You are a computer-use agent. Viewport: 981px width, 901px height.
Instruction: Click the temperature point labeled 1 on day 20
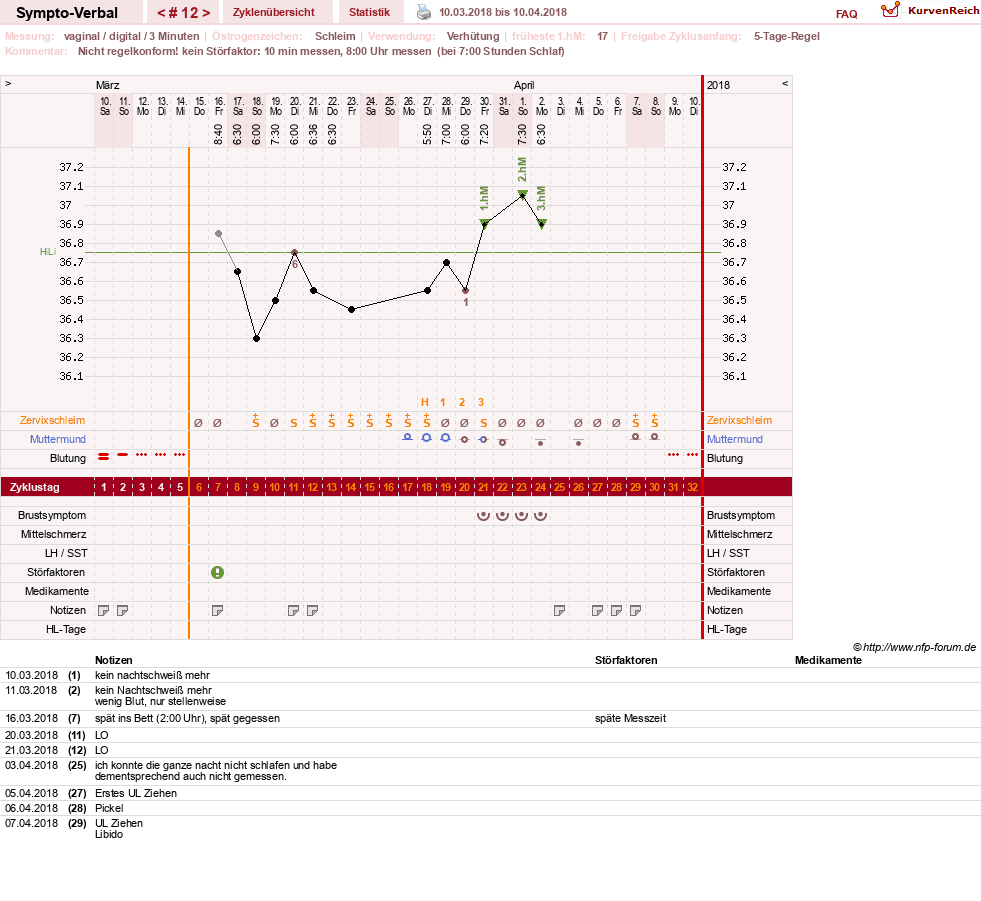point(465,291)
